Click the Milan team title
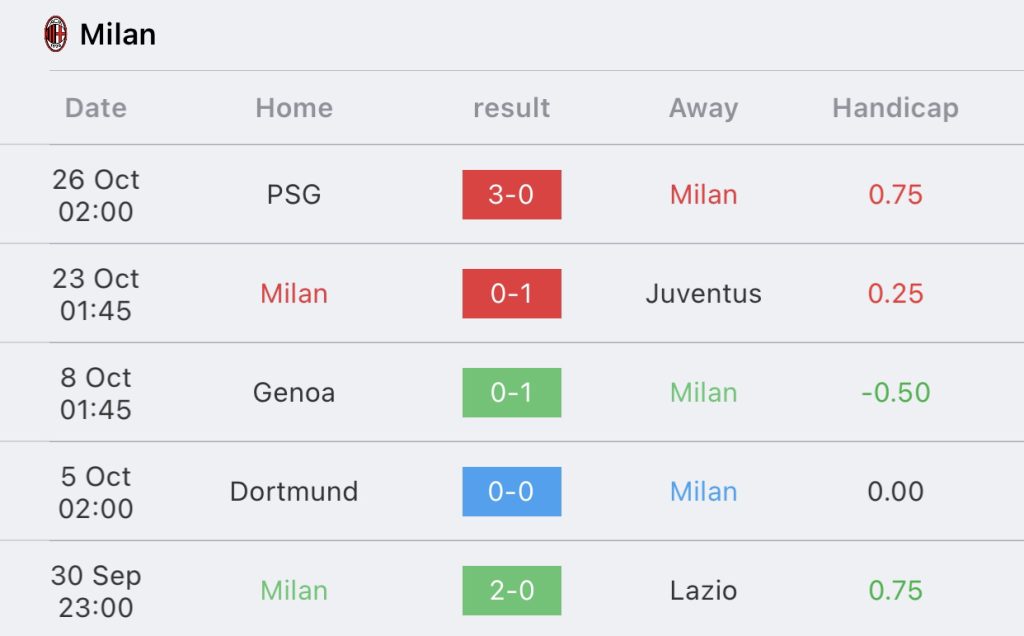Image resolution: width=1024 pixels, height=636 pixels. pyautogui.click(x=118, y=34)
